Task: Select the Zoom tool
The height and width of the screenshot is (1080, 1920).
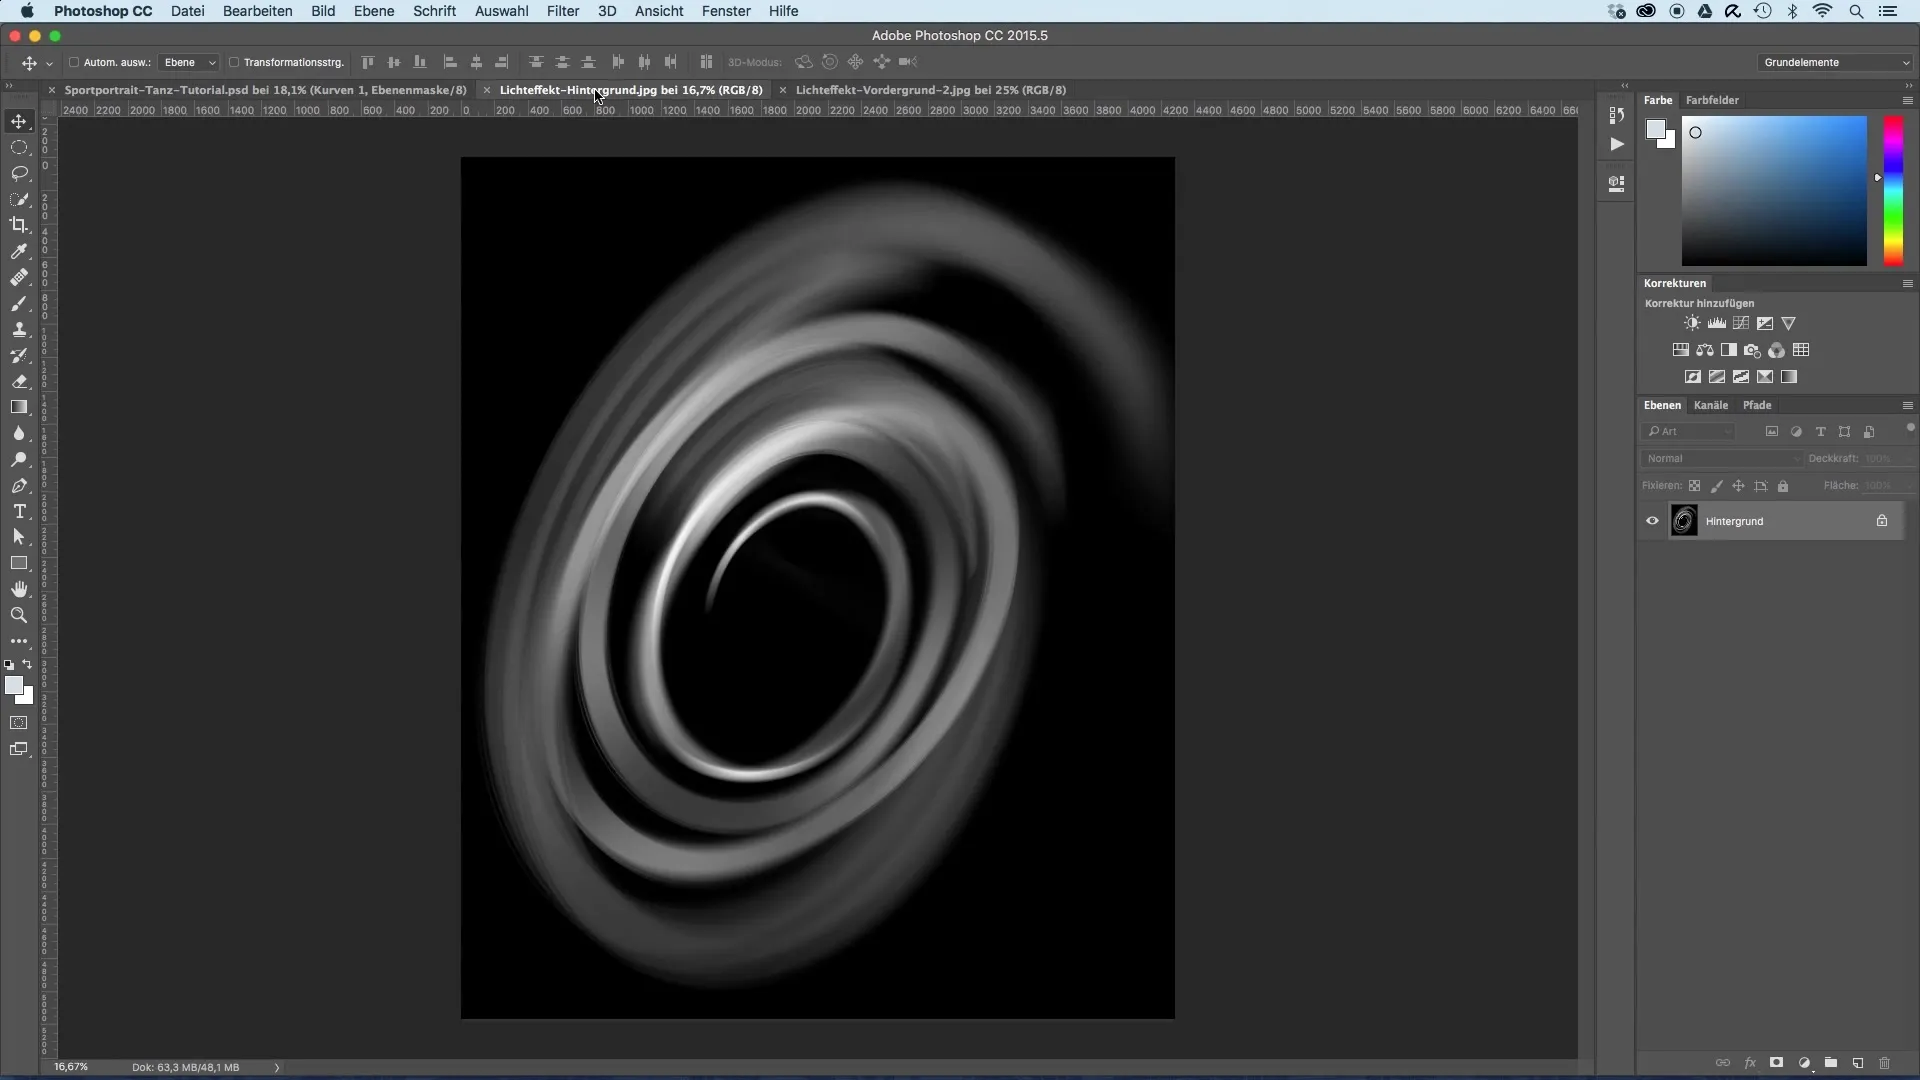Action: (19, 615)
